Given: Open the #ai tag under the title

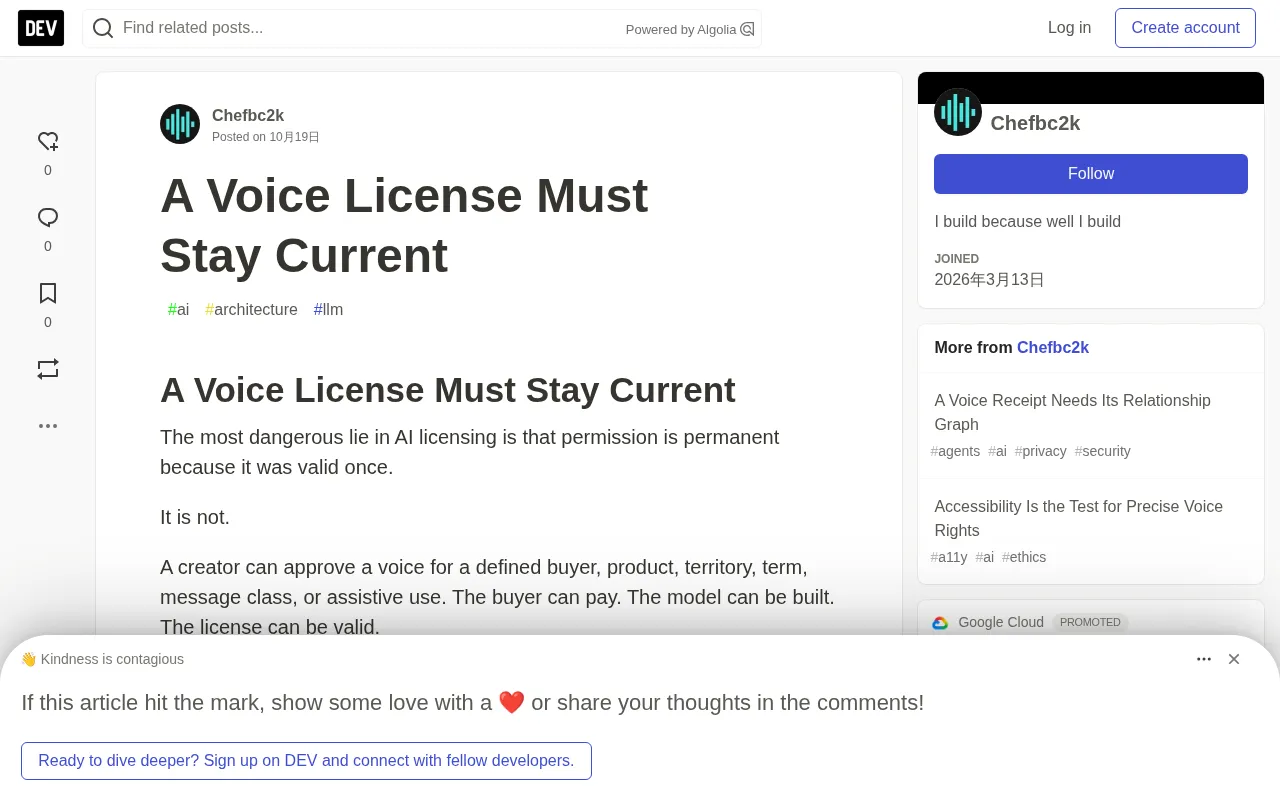Looking at the screenshot, I should tap(178, 309).
